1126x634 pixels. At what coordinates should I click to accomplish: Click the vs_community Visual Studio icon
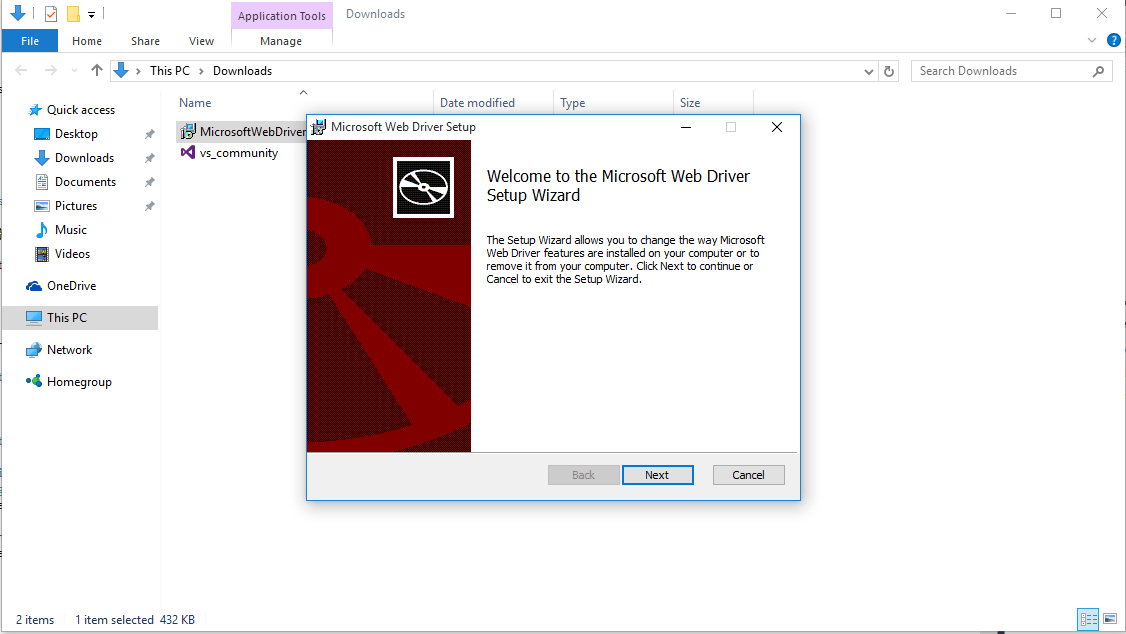[187, 152]
